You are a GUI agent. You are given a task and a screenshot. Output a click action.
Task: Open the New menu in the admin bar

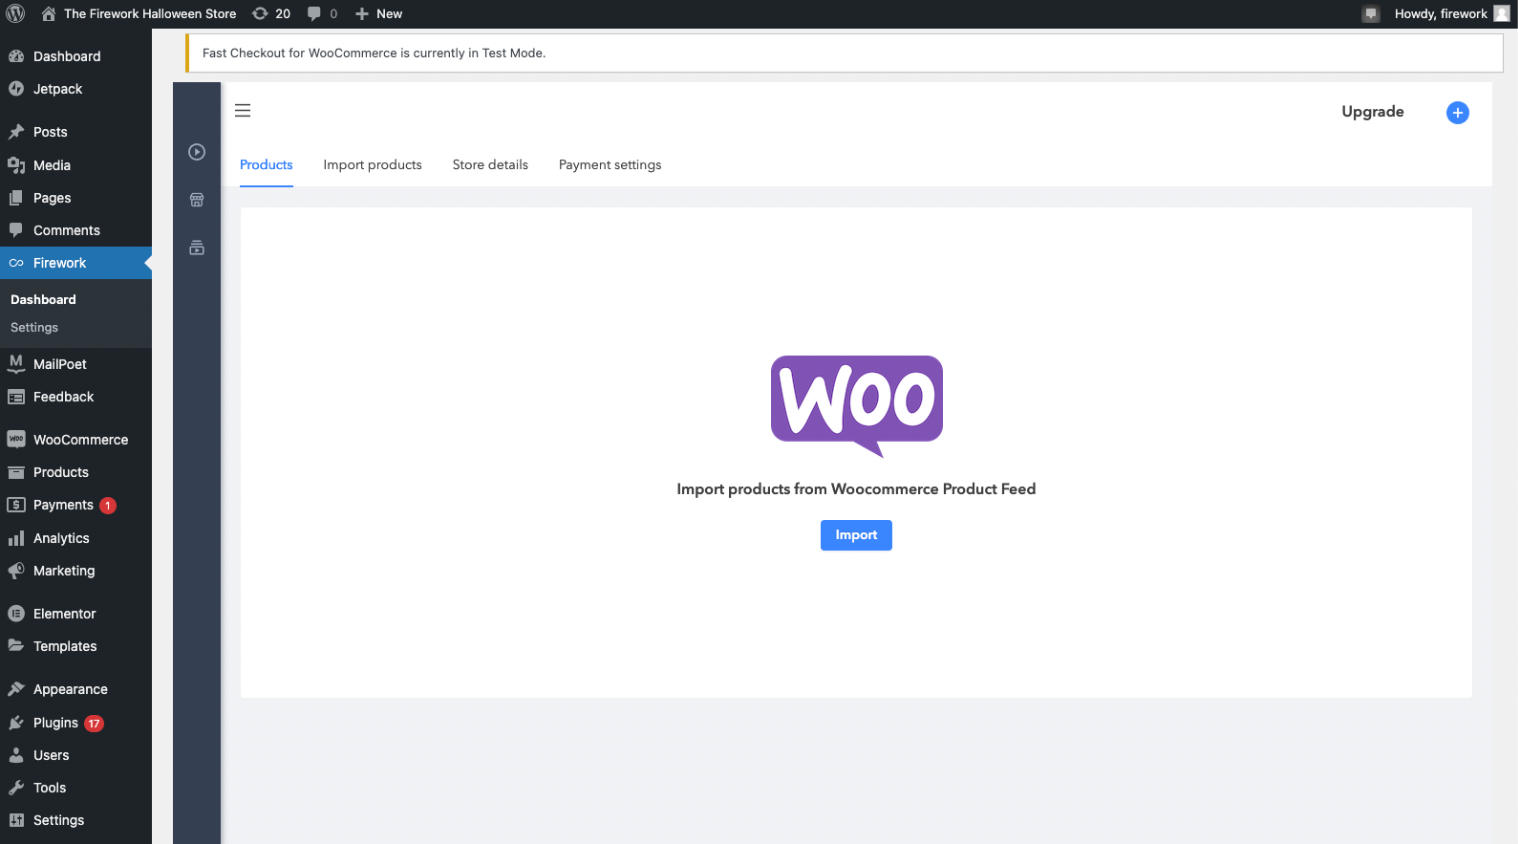378,13
